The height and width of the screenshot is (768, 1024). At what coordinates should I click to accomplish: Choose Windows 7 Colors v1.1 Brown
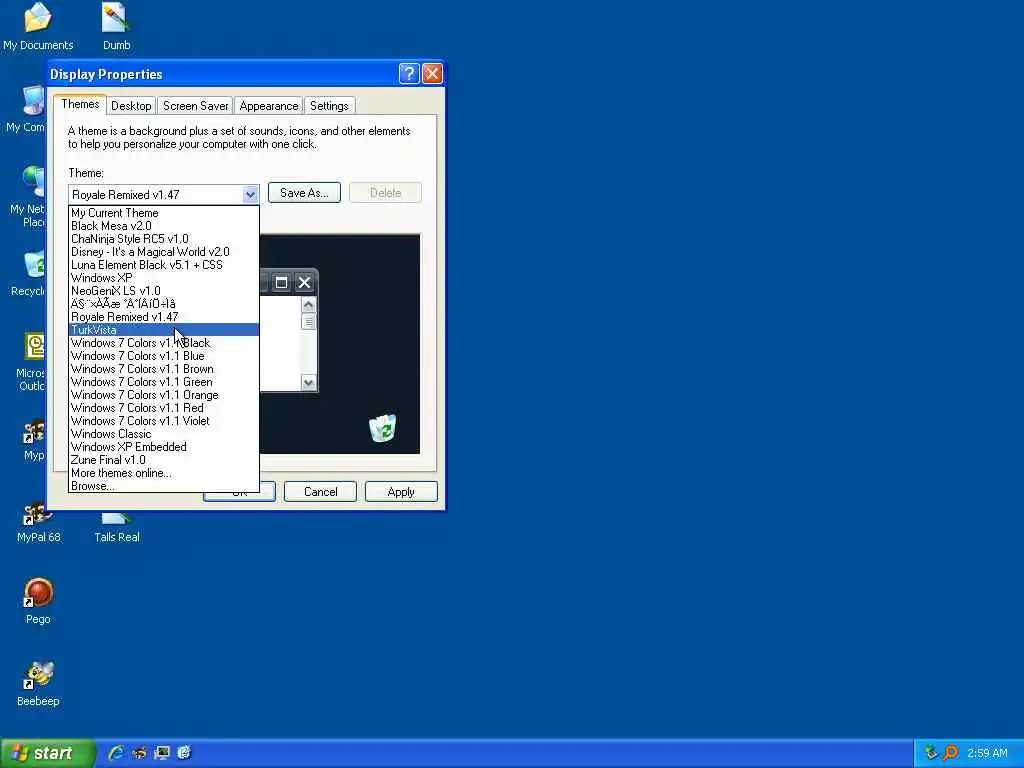163,369
